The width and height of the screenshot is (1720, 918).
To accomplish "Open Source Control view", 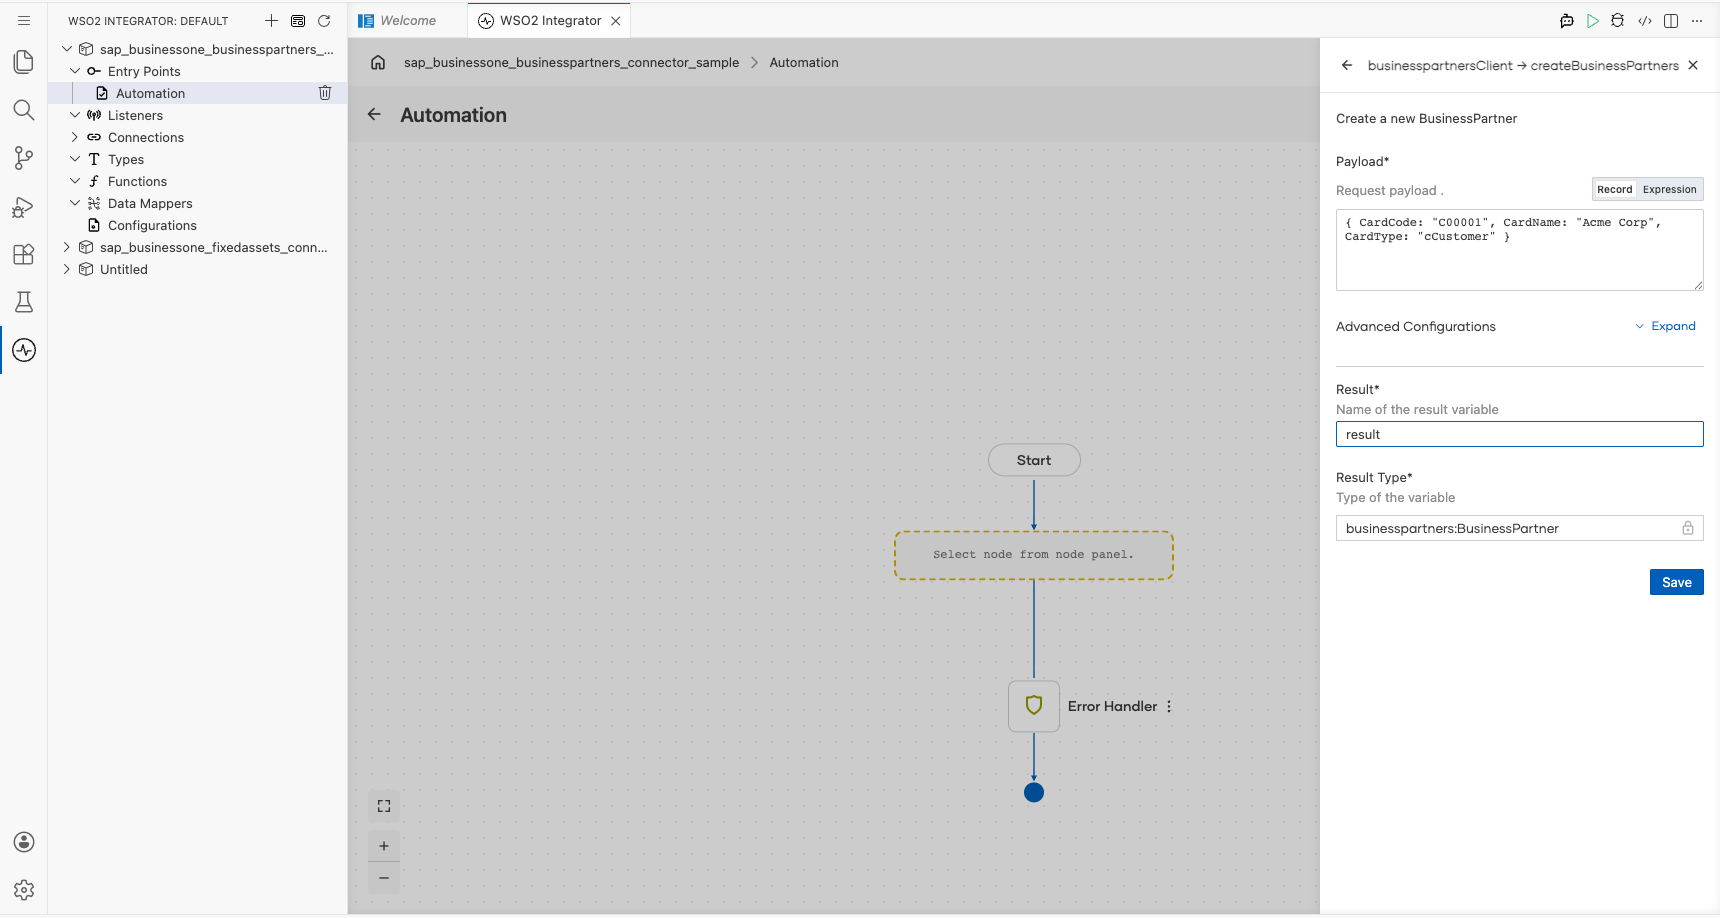I will (24, 158).
